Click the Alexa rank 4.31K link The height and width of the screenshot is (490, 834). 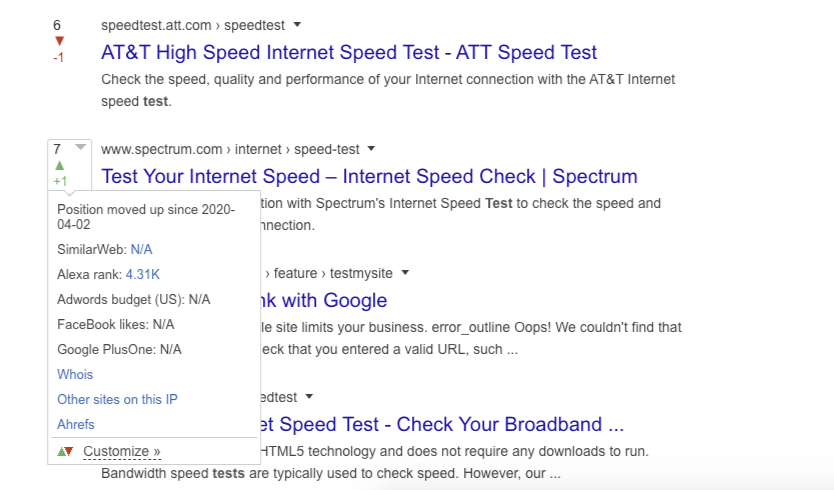coord(143,274)
